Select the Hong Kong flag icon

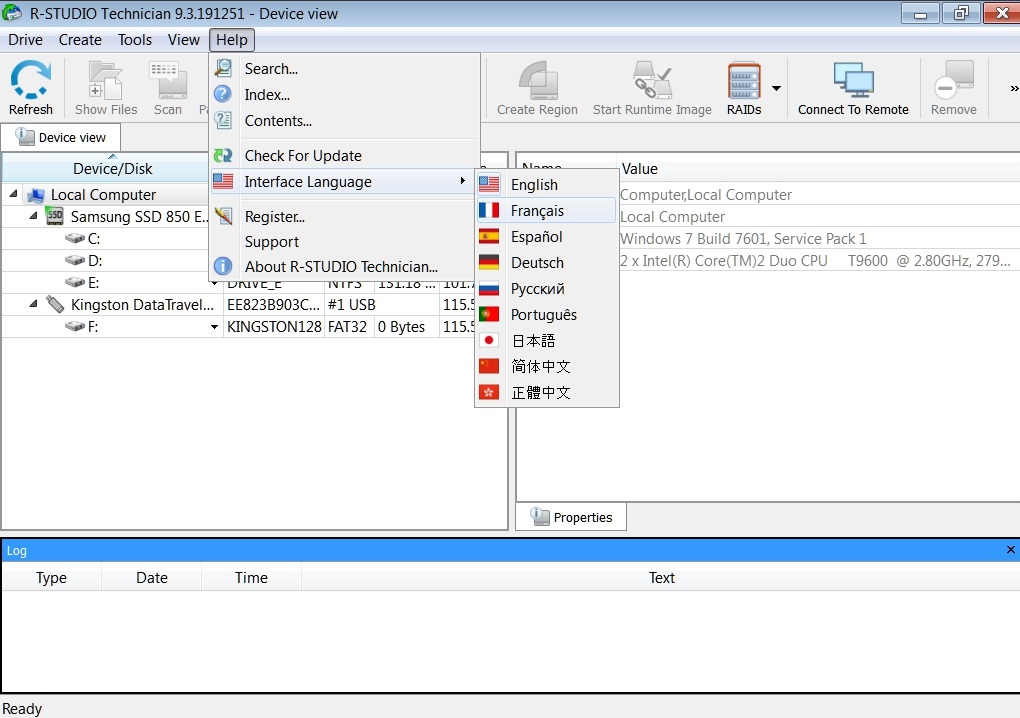pos(489,393)
